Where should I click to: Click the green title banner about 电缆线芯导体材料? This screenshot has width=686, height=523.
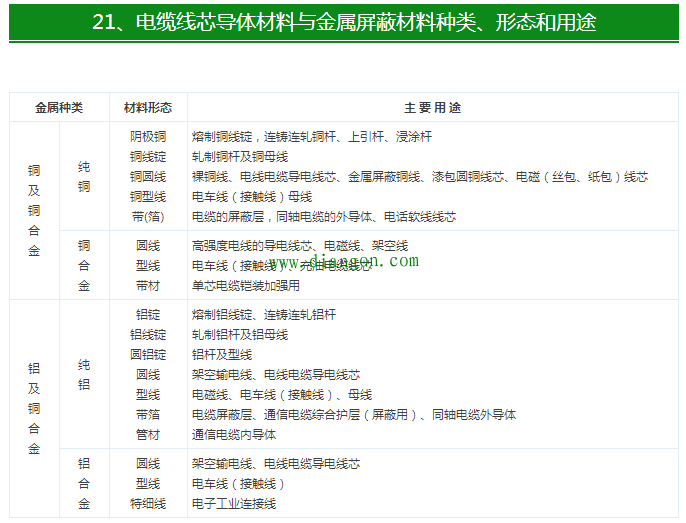click(x=343, y=21)
